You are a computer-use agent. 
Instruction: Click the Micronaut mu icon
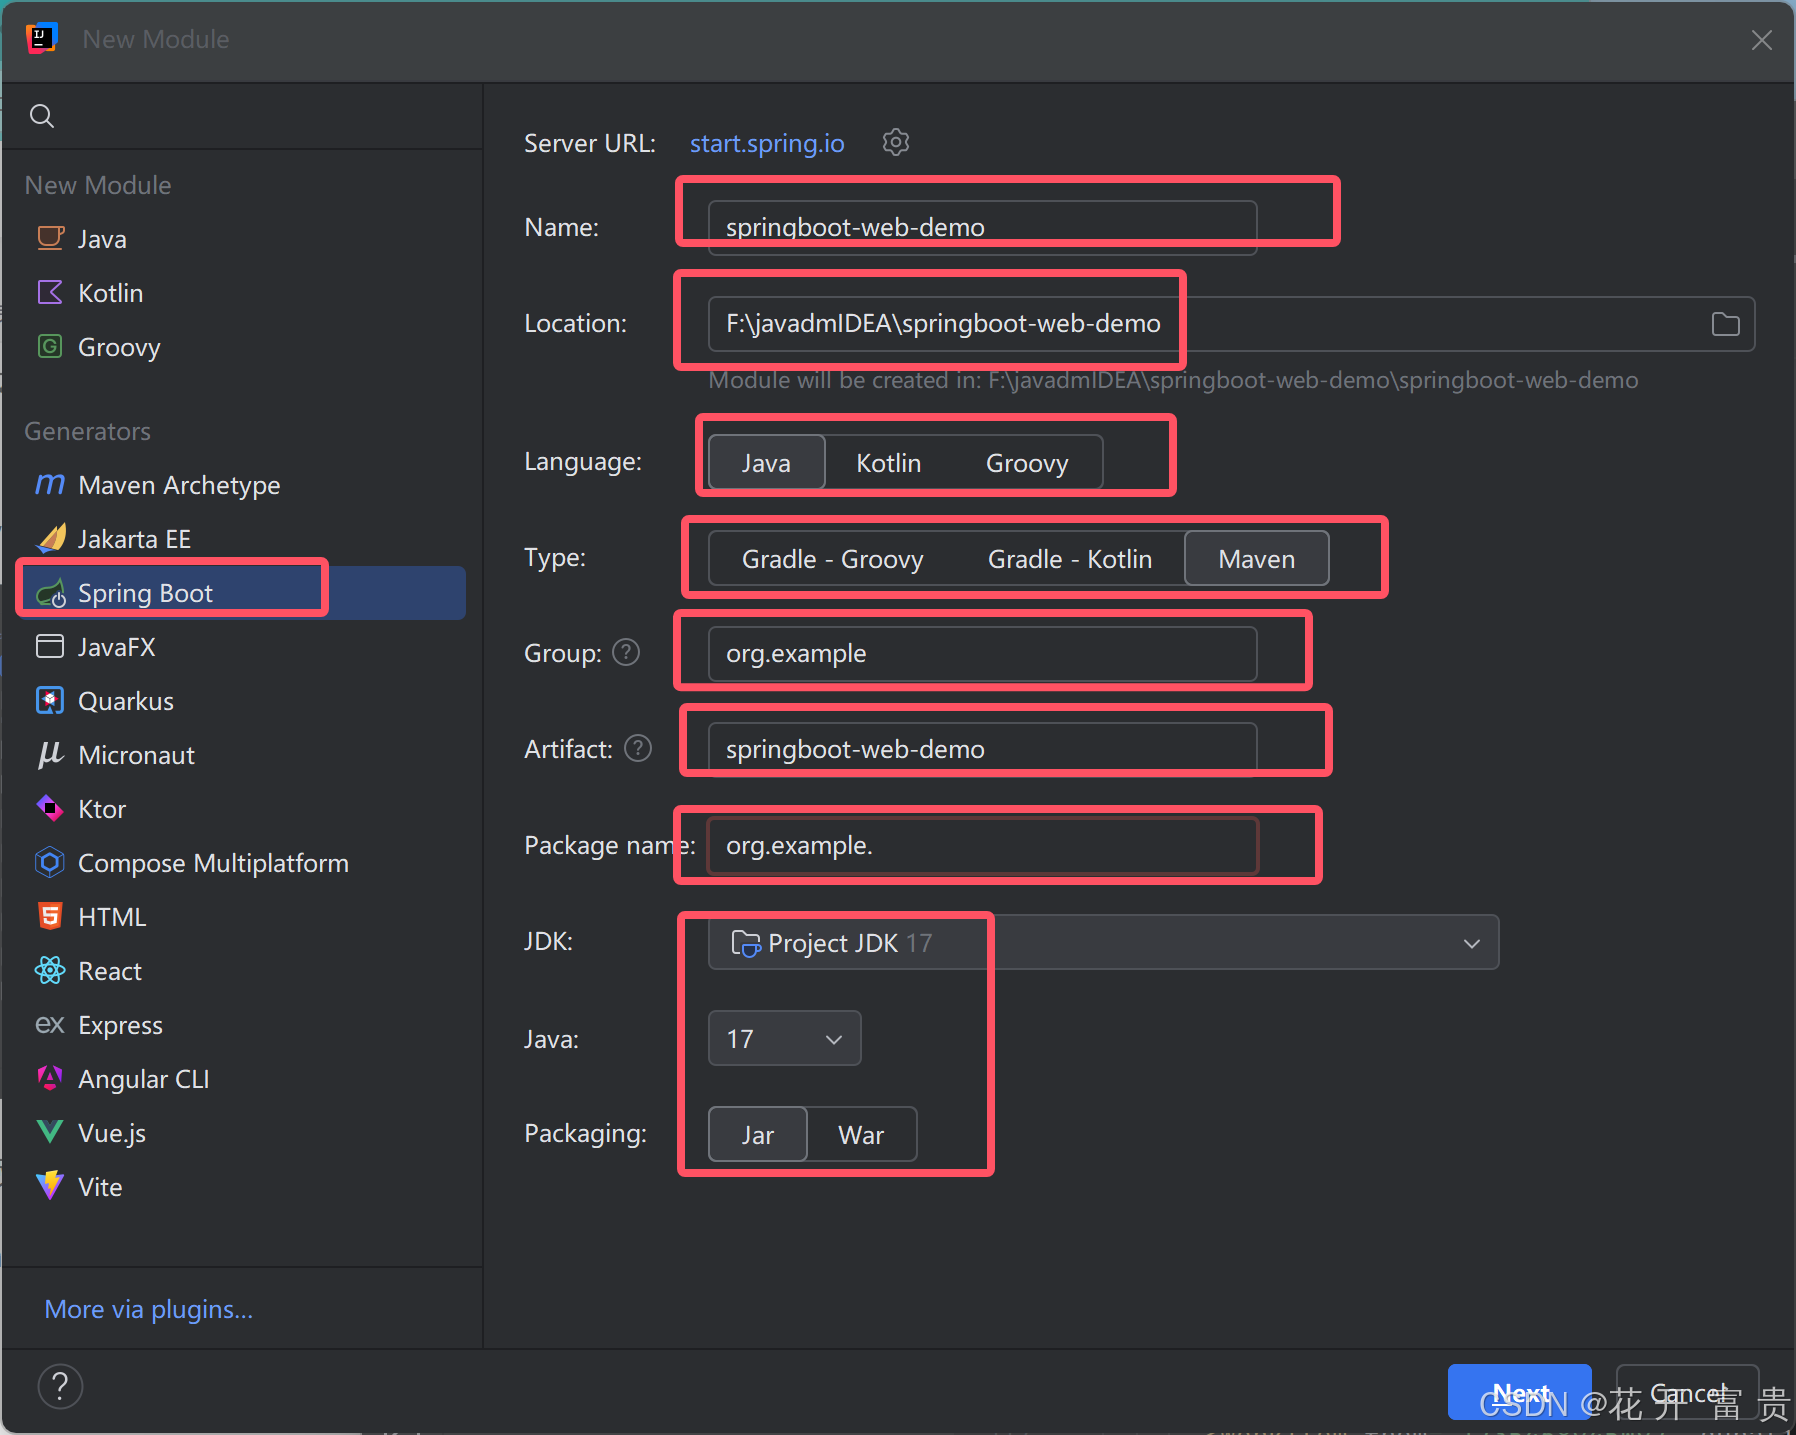(50, 754)
